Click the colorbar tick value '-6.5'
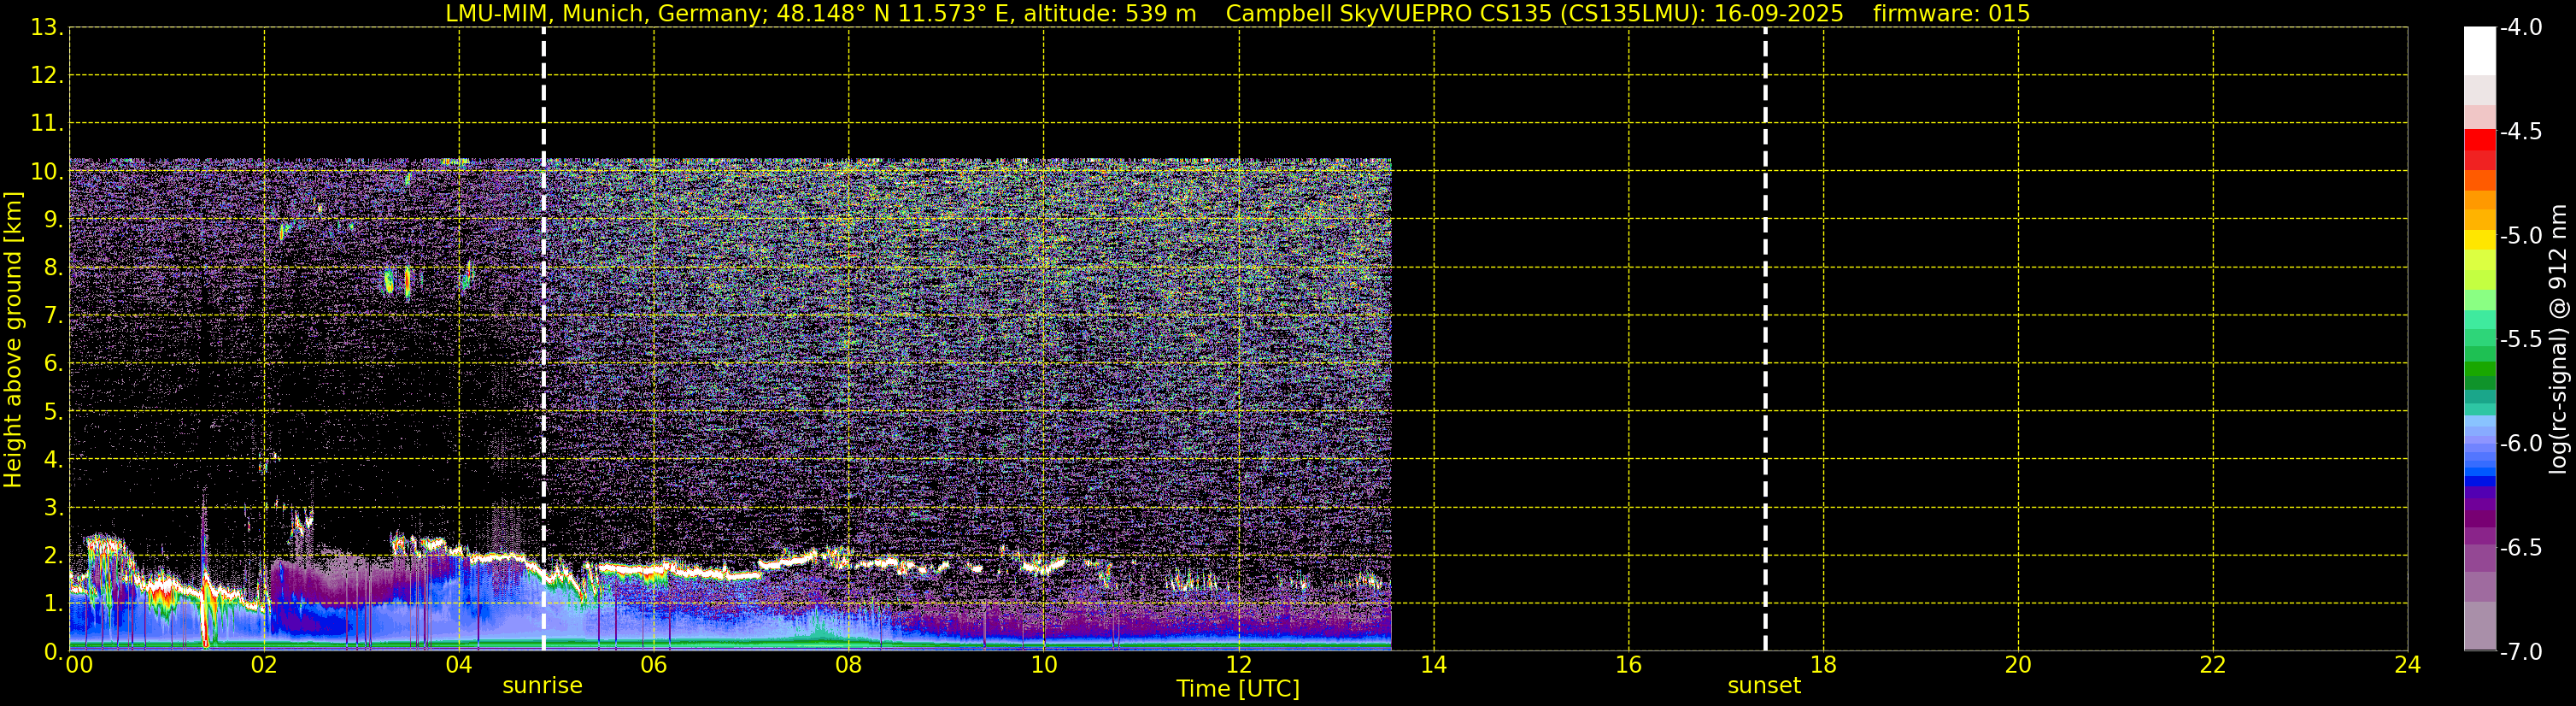This screenshot has height=706, width=2576. [x=2521, y=547]
